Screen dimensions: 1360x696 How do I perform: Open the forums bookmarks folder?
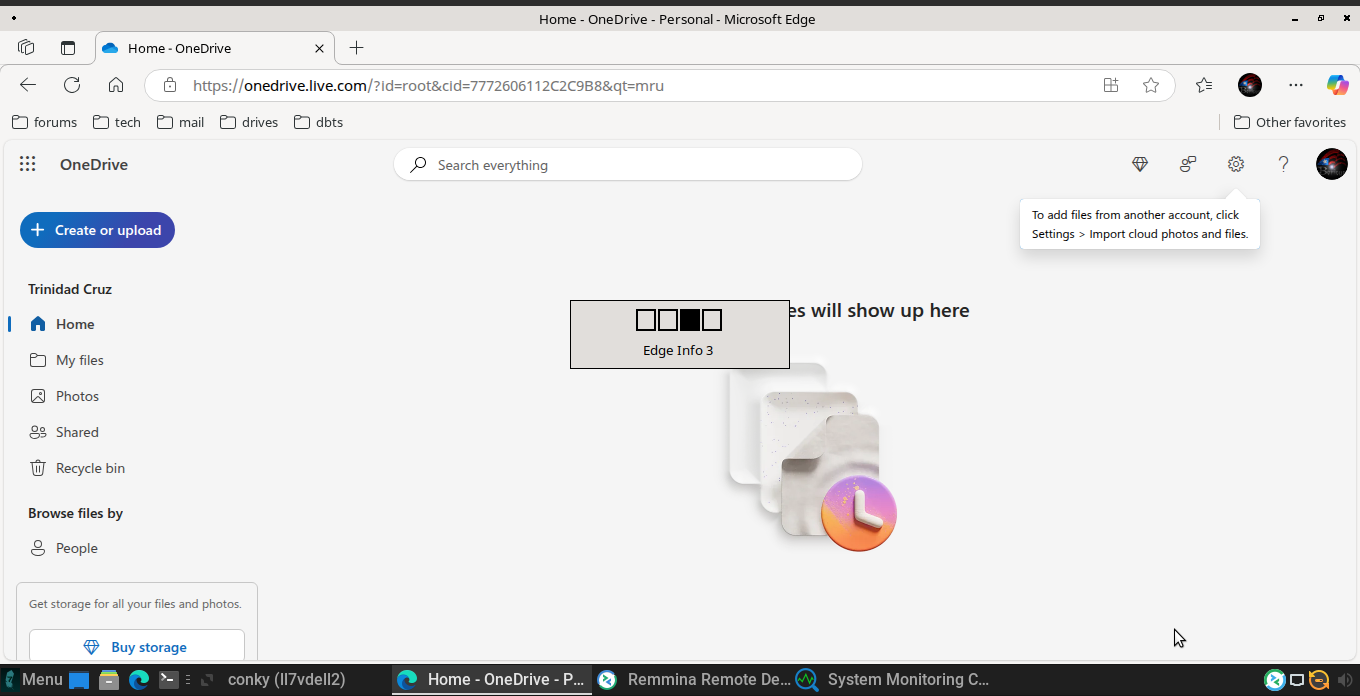pos(44,122)
